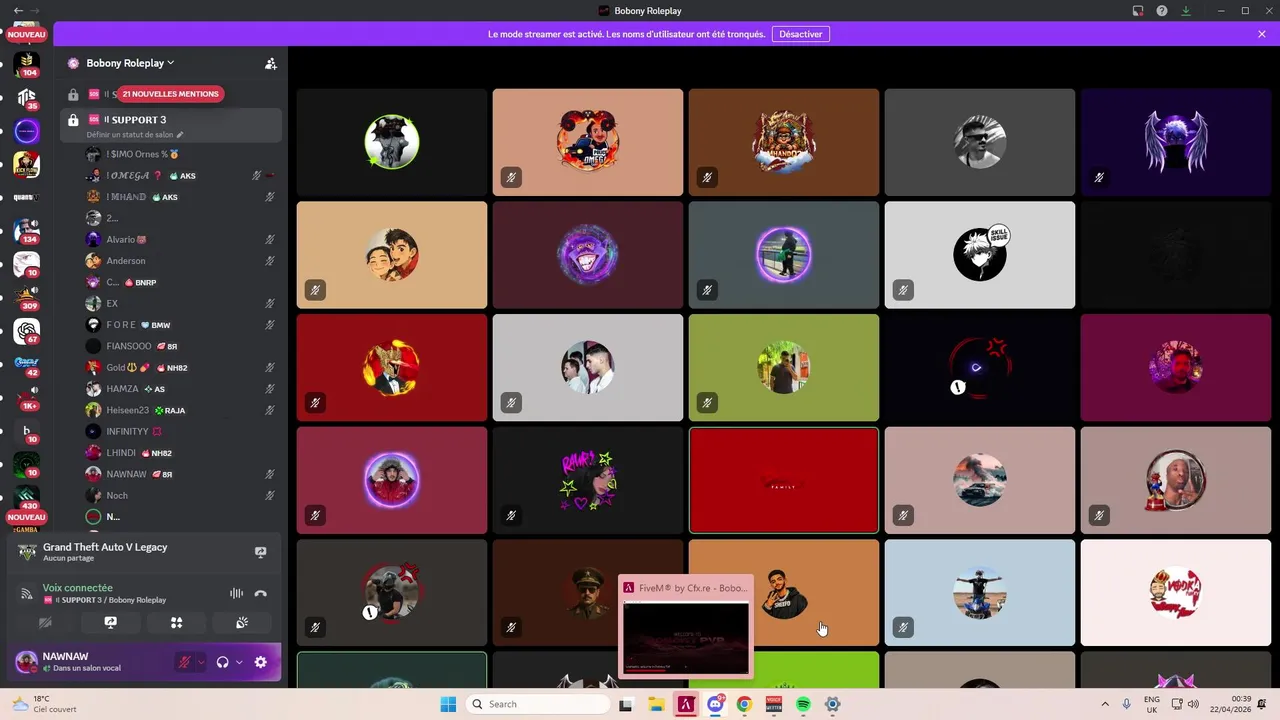Go back with the top-left arrow
The image size is (1280, 720).
pos(18,10)
